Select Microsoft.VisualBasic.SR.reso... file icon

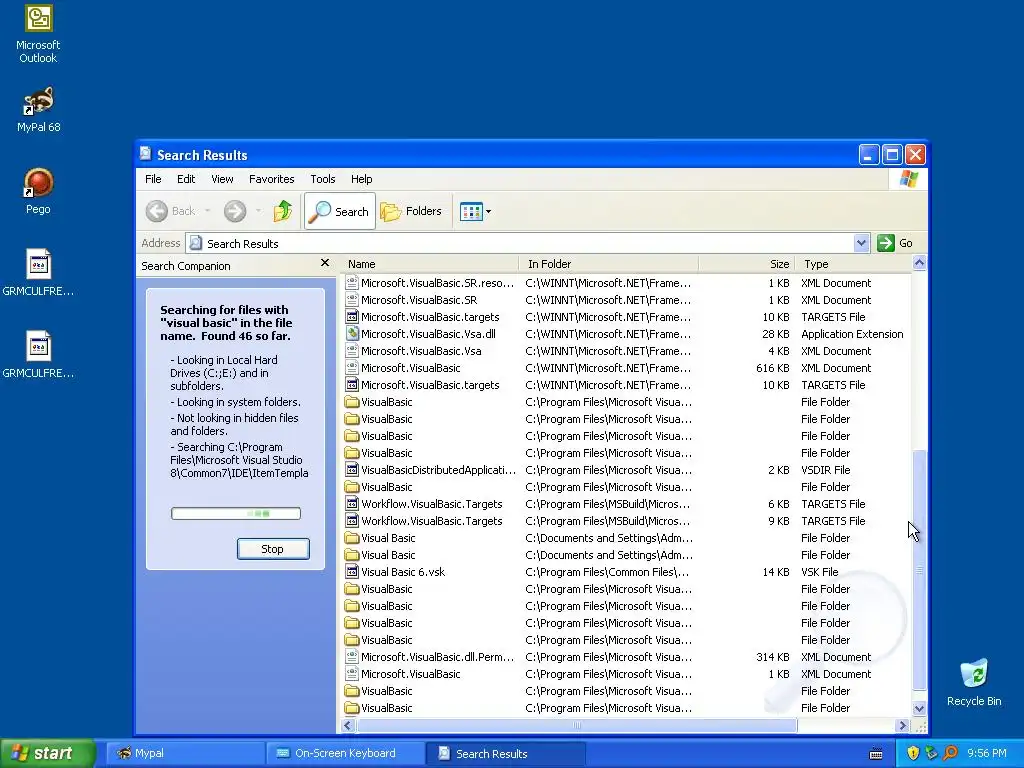coord(352,283)
